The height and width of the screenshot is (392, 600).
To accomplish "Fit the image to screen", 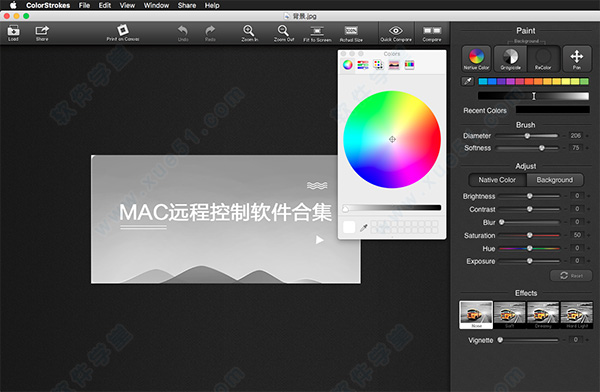I will coord(317,33).
